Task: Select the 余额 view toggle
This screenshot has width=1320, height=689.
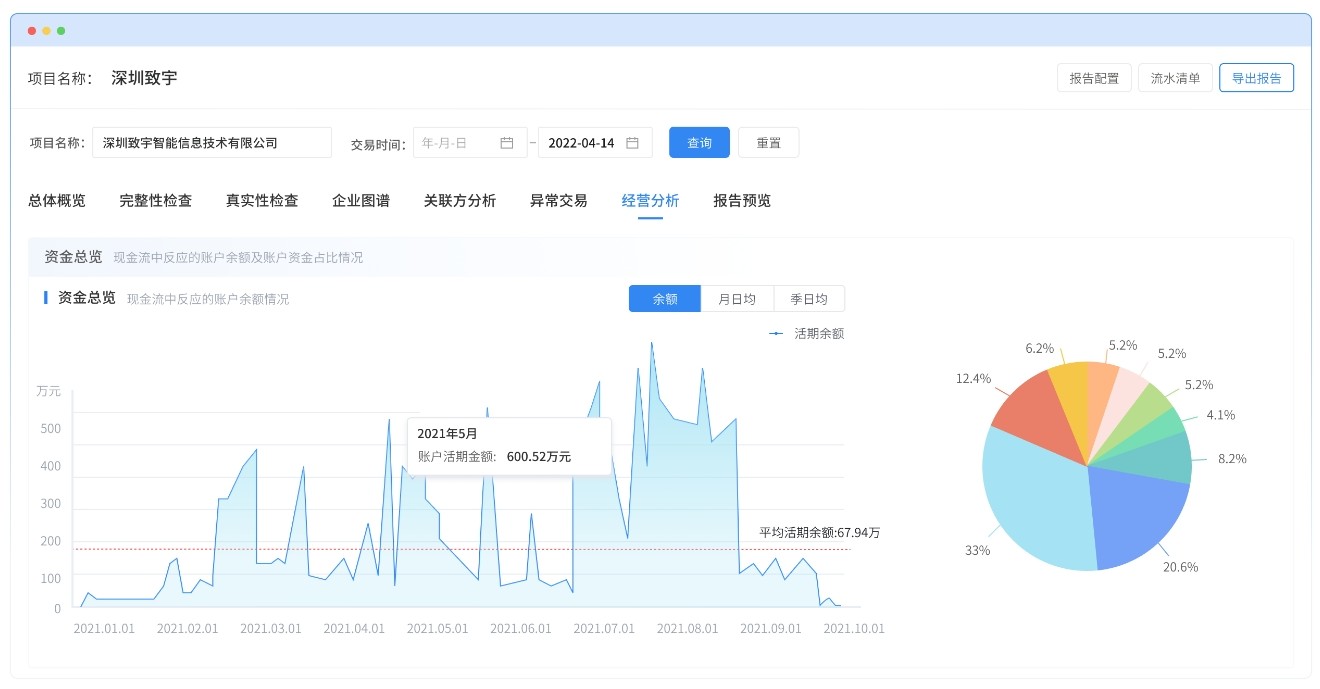Action: coord(665,299)
